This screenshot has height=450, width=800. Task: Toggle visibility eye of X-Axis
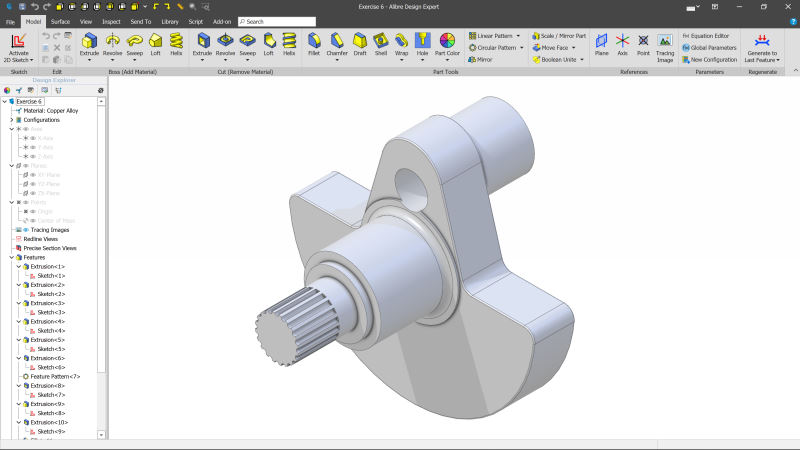point(32,138)
